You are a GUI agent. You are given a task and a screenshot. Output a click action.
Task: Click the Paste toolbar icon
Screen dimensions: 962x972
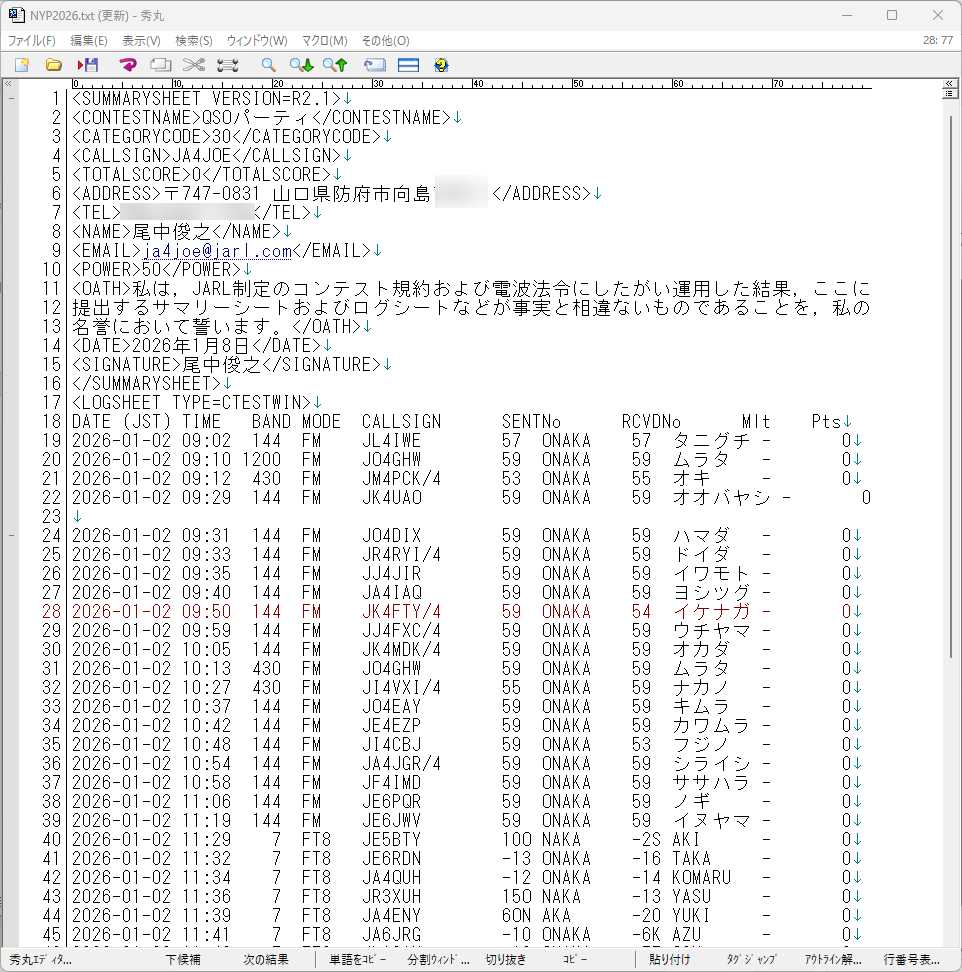tap(227, 65)
